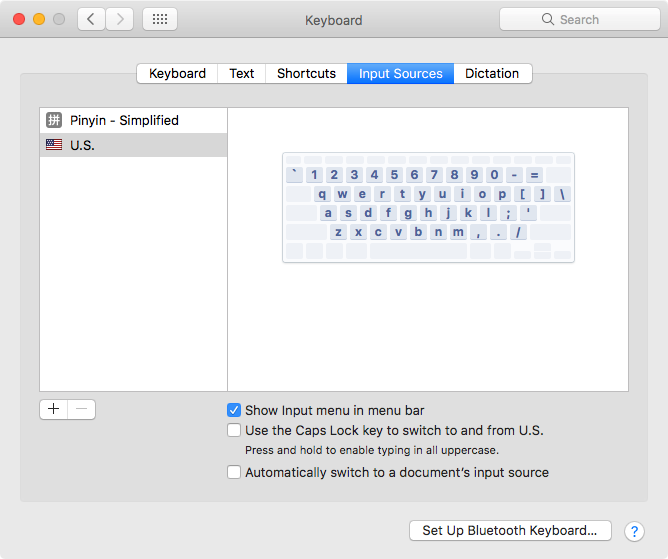The height and width of the screenshot is (559, 668).
Task: Focus the Search field
Action: point(580,19)
